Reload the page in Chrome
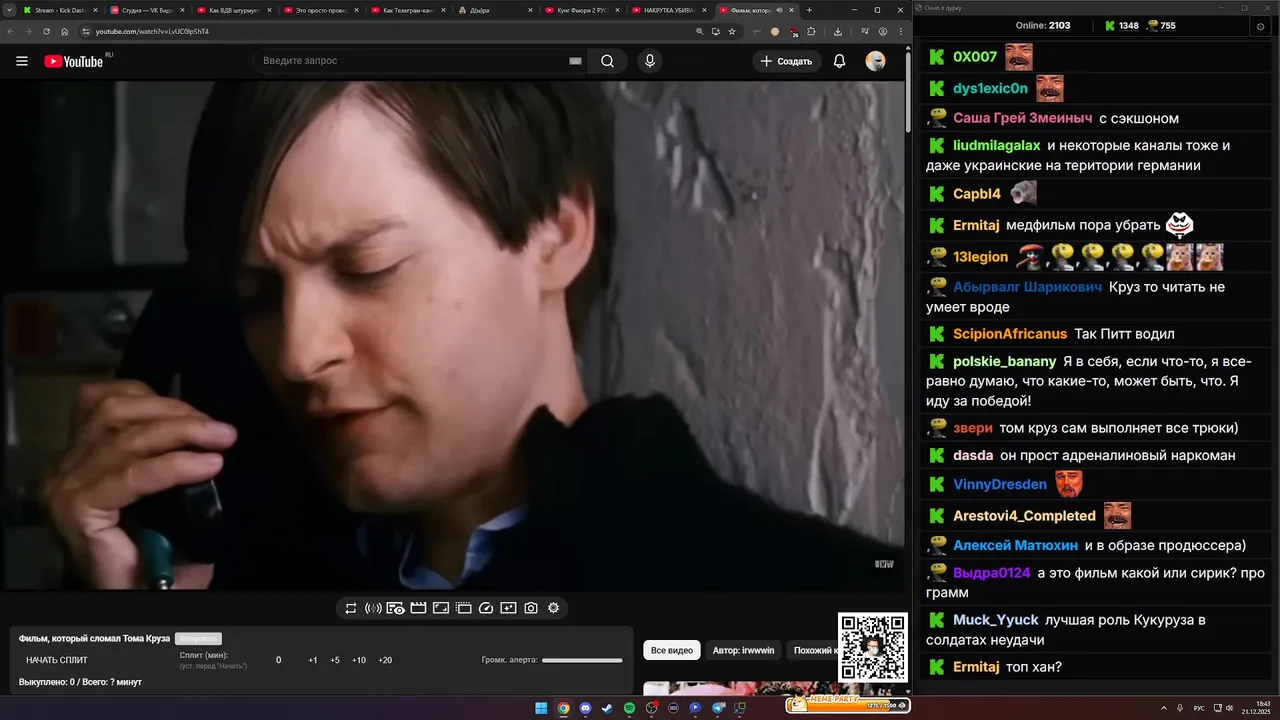Image resolution: width=1280 pixels, height=720 pixels. (46, 31)
